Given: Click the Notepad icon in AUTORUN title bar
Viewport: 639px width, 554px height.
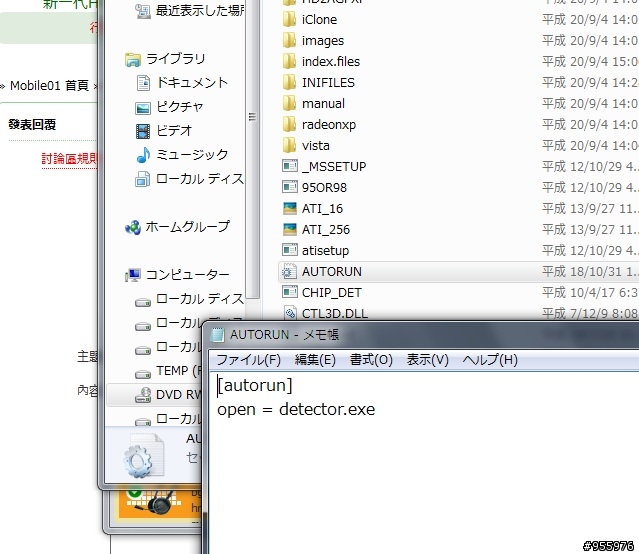Looking at the screenshot, I should tap(218, 335).
